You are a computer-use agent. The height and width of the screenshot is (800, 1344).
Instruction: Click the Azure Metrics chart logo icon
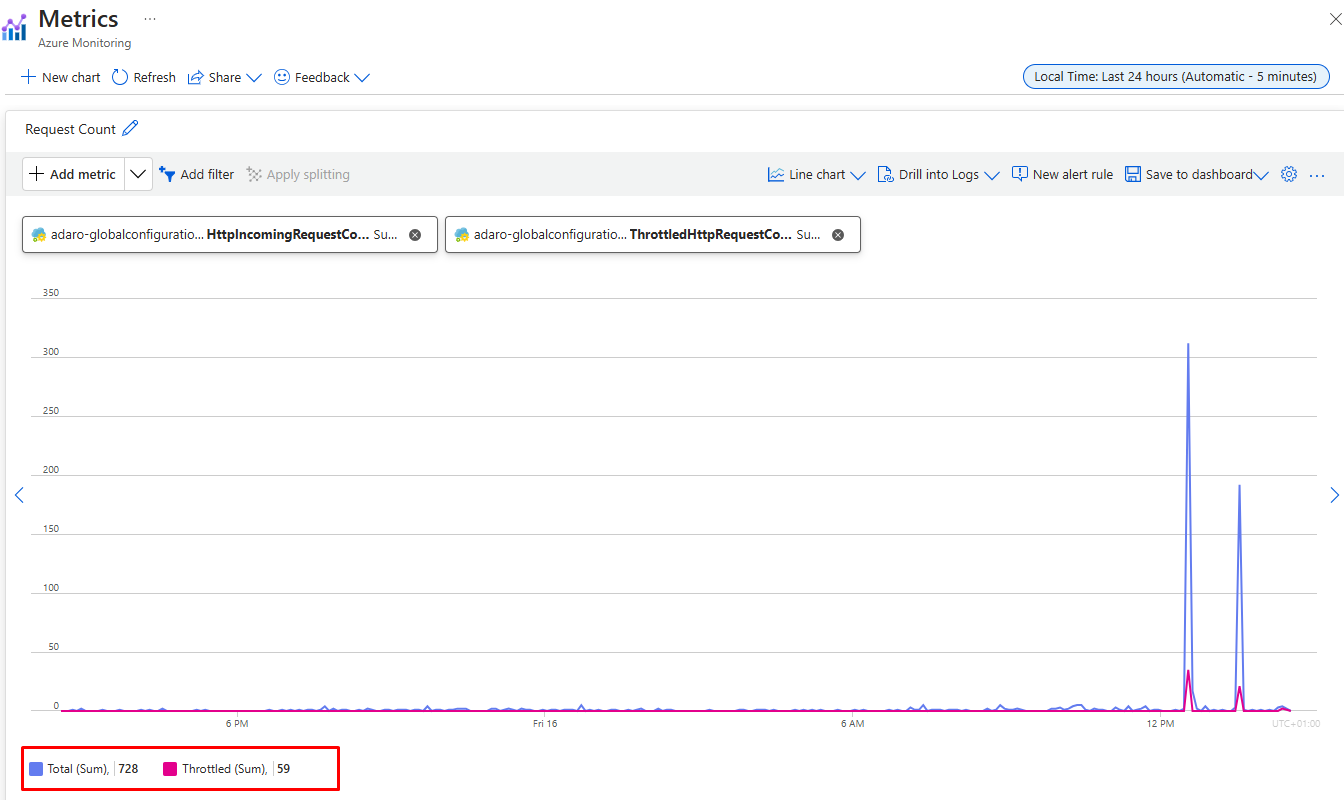(14, 27)
